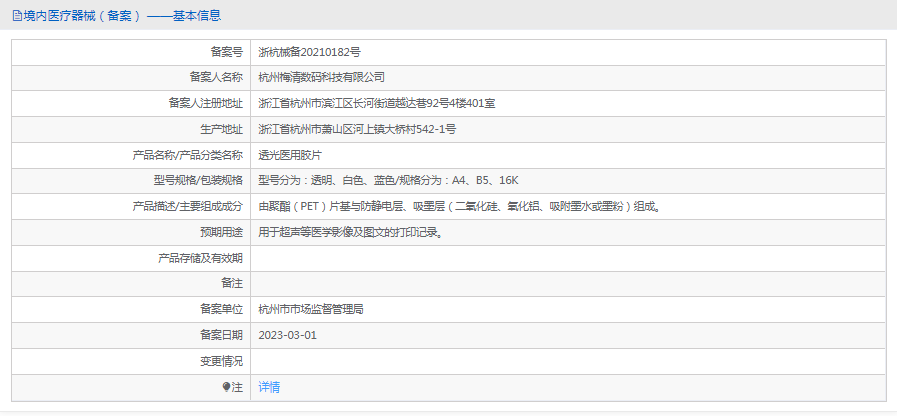Click the 变更情况 label
Image resolution: width=897 pixels, height=416 pixels.
(x=221, y=361)
